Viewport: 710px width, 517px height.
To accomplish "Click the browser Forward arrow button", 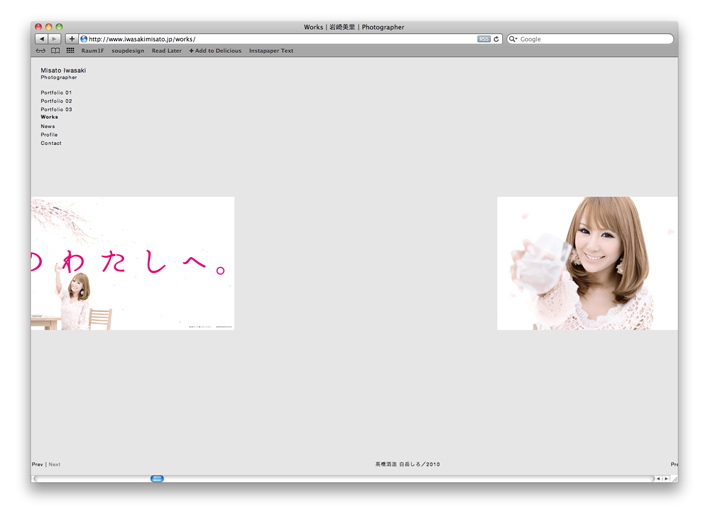I will coord(54,39).
